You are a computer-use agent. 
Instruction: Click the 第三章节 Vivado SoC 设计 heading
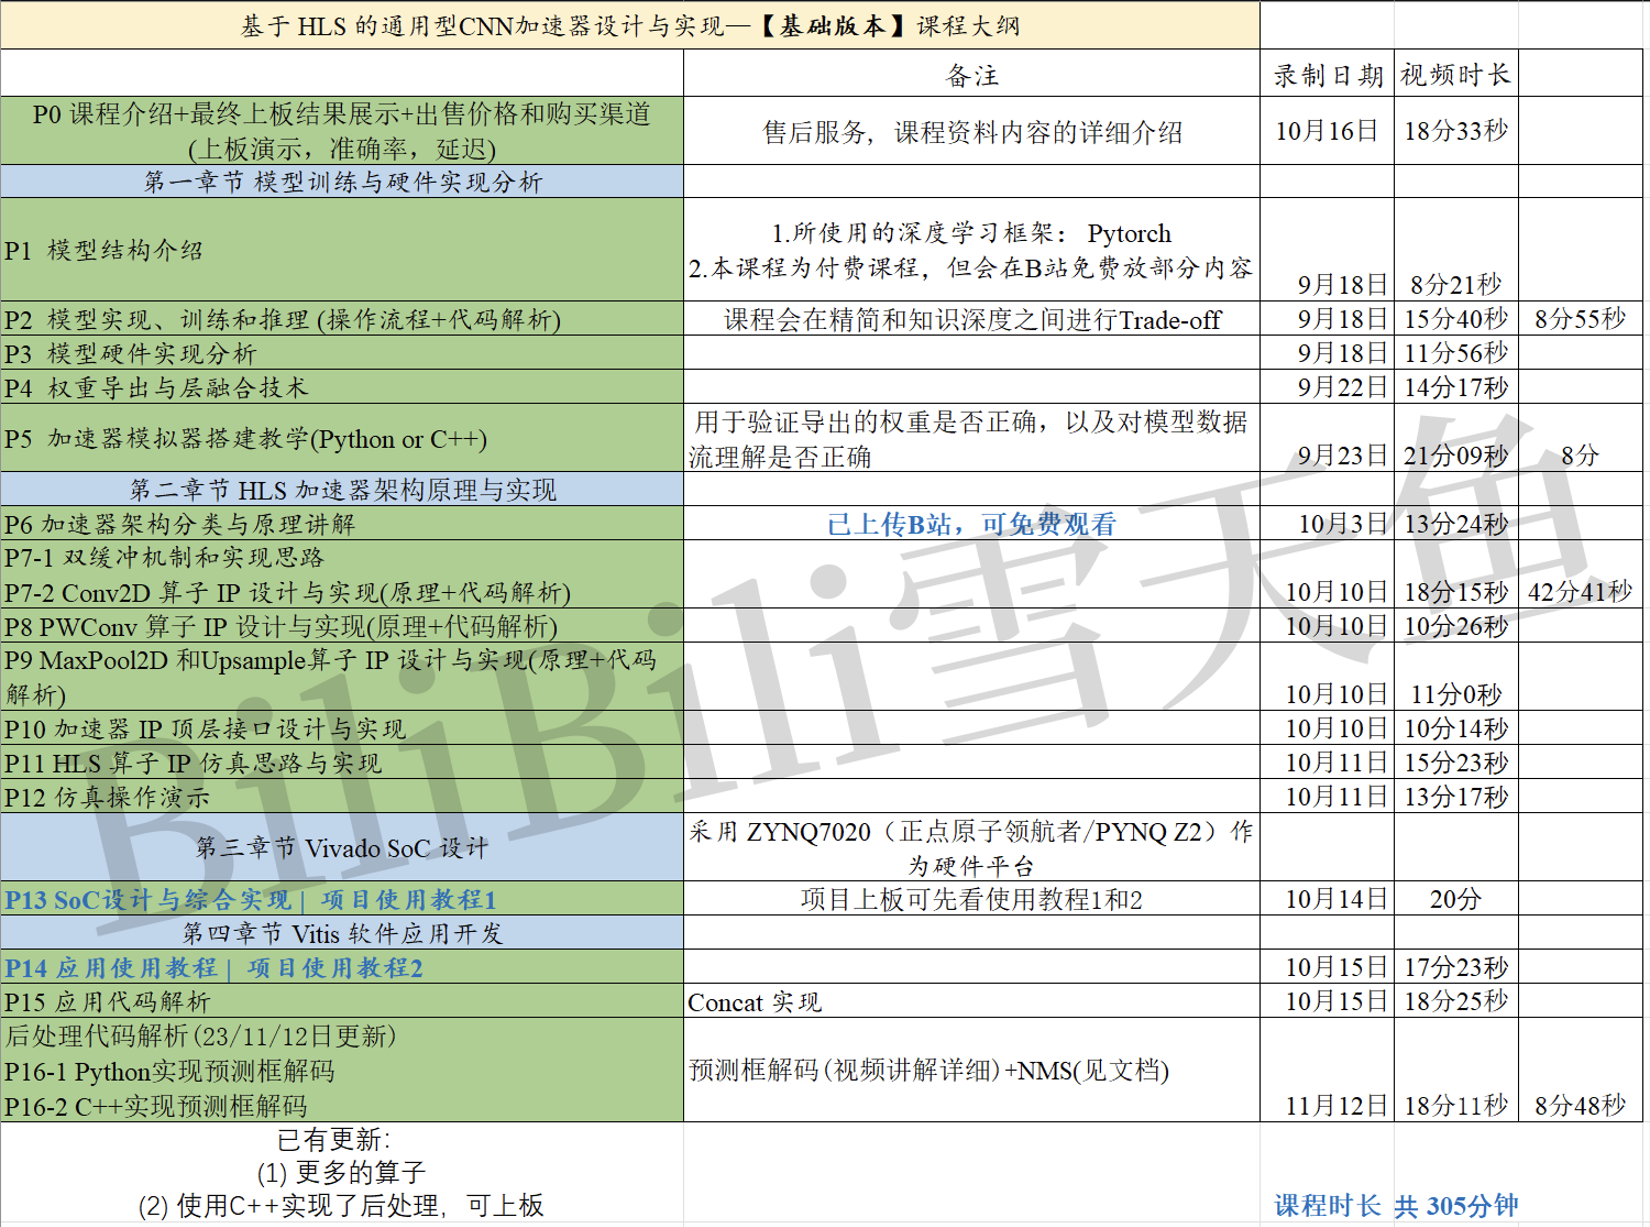342,847
